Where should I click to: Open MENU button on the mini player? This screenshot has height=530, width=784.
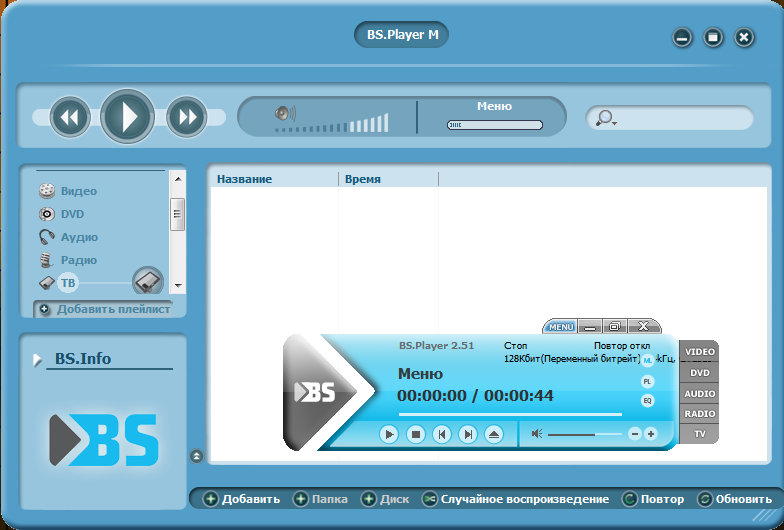(x=560, y=326)
